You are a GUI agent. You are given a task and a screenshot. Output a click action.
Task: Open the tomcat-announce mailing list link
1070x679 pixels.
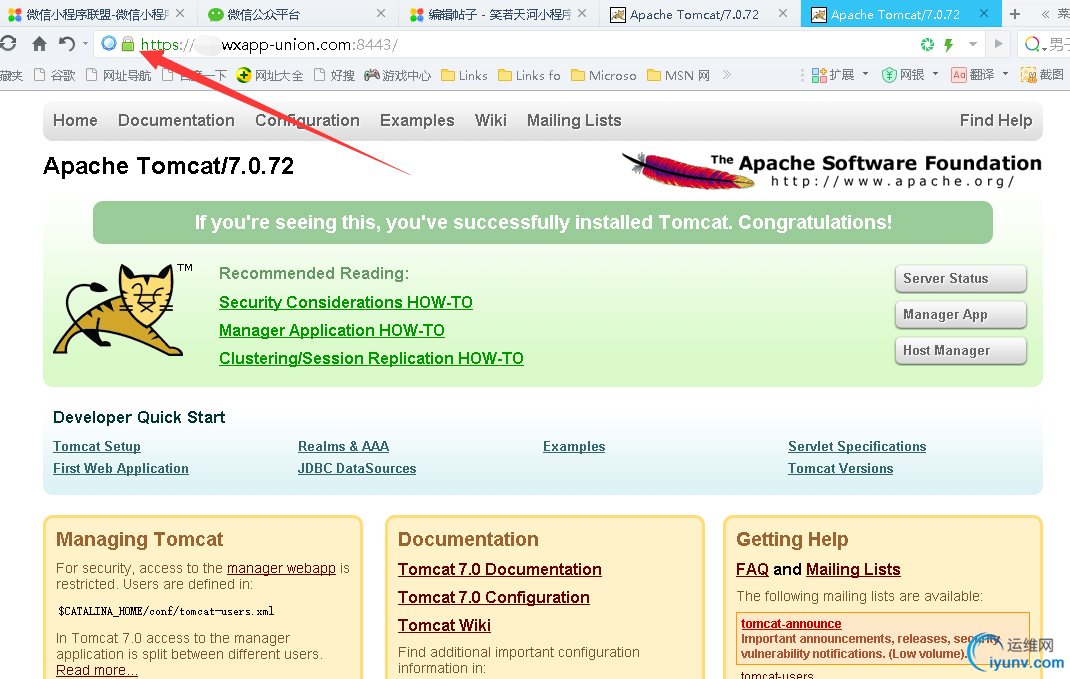(791, 624)
